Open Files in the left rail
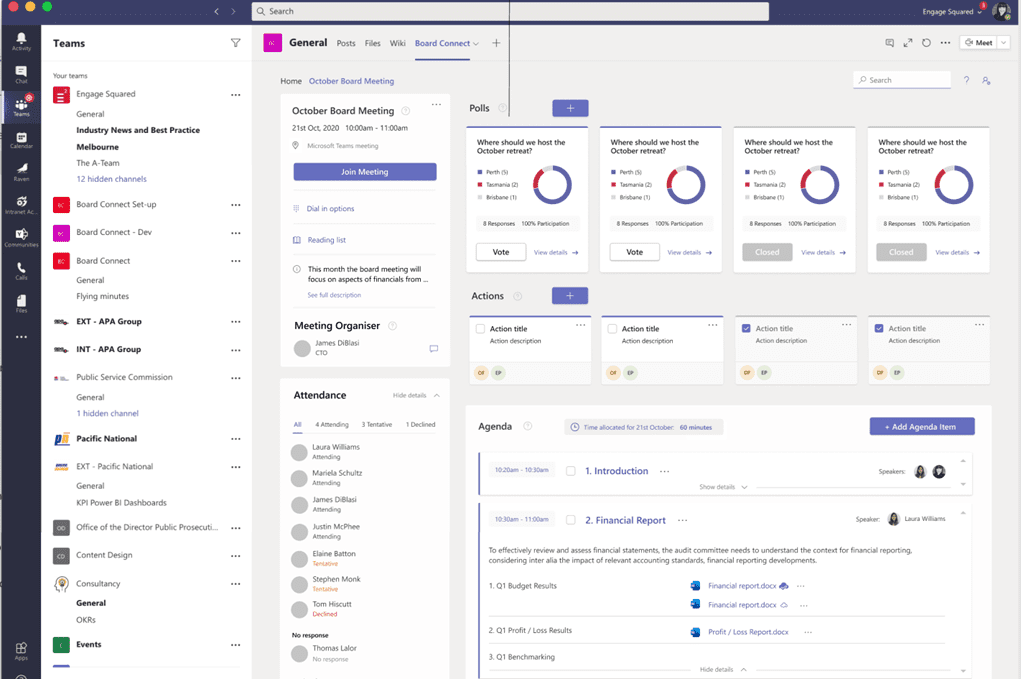This screenshot has height=679, width=1021. pyautogui.click(x=20, y=302)
